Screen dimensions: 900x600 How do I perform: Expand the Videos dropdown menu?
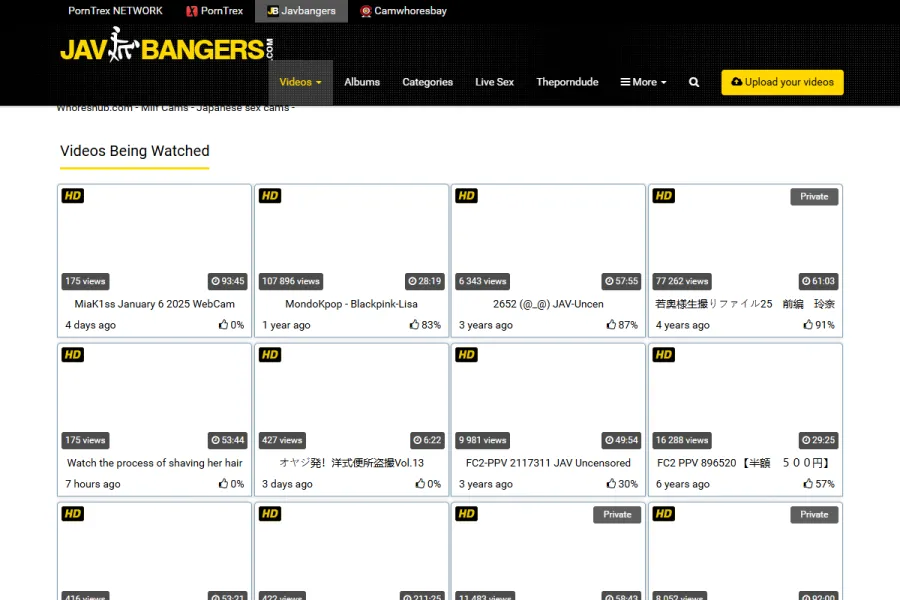pyautogui.click(x=300, y=82)
